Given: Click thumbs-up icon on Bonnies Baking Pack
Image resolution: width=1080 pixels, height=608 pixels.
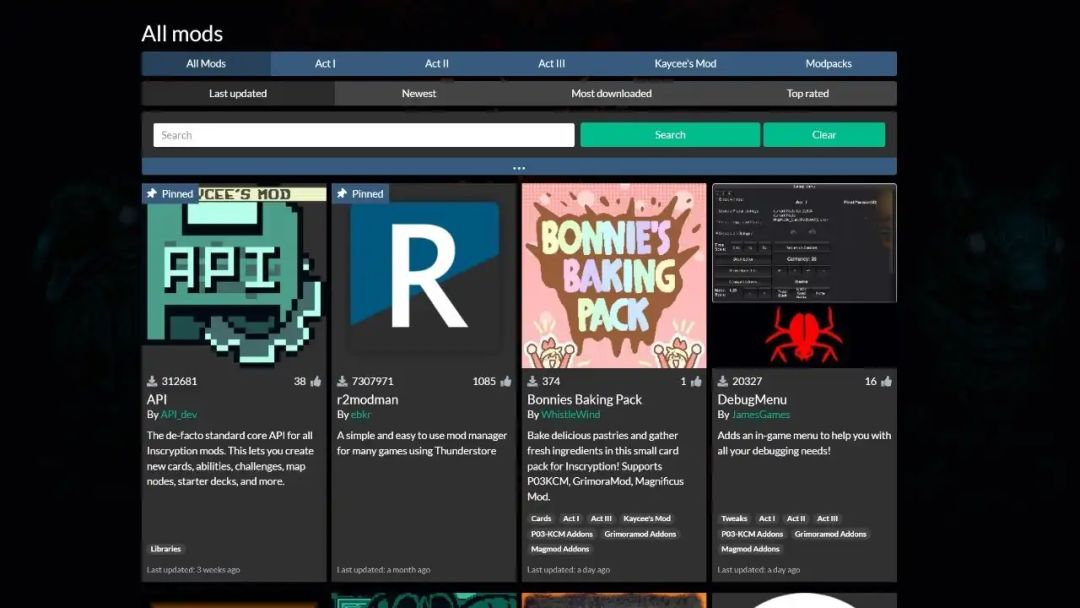Looking at the screenshot, I should tap(696, 381).
